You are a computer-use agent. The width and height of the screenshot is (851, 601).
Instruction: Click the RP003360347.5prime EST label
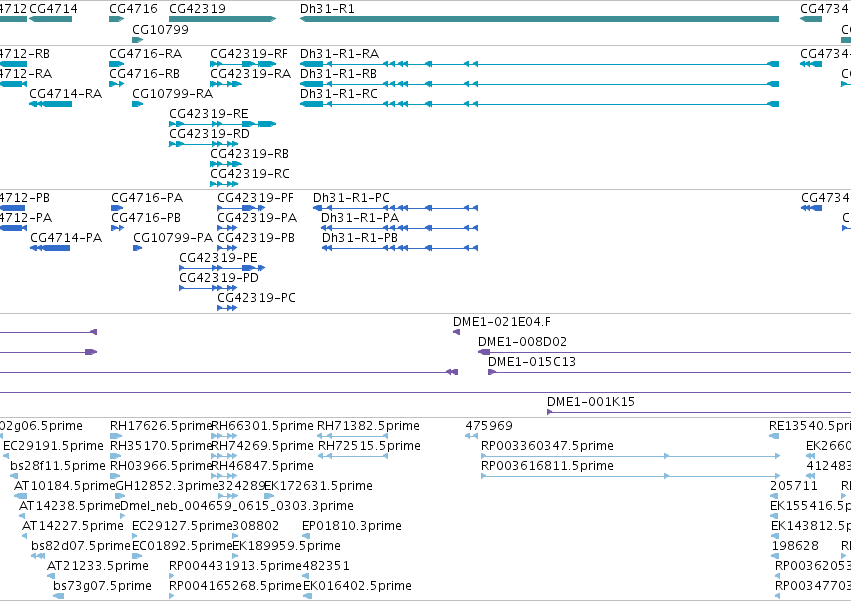548,446
